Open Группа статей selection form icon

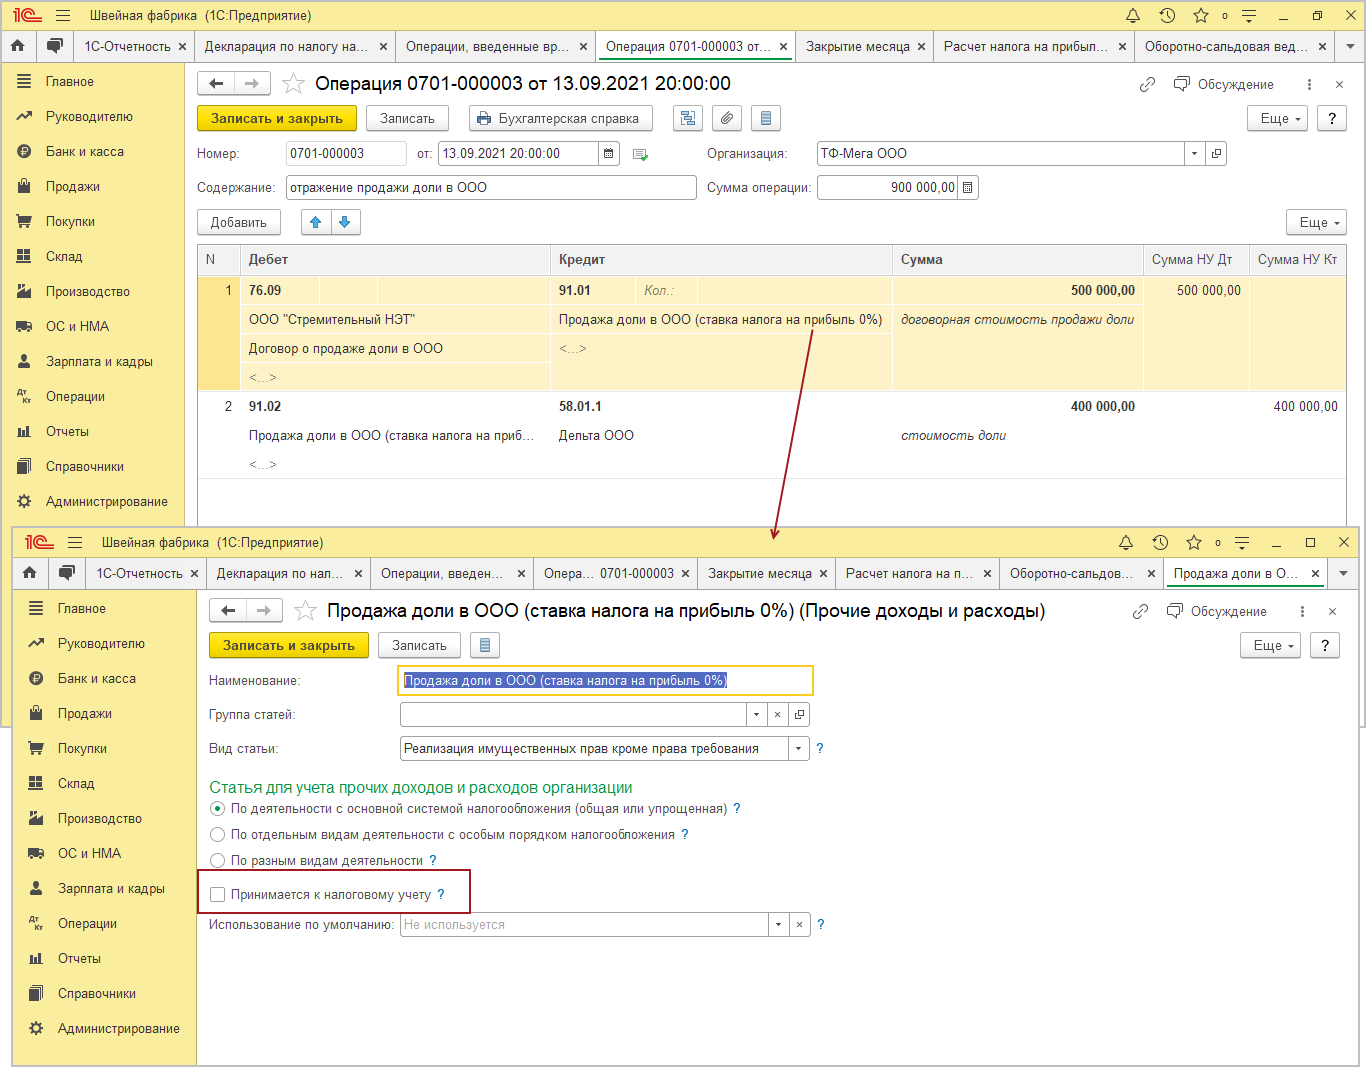pyautogui.click(x=799, y=715)
